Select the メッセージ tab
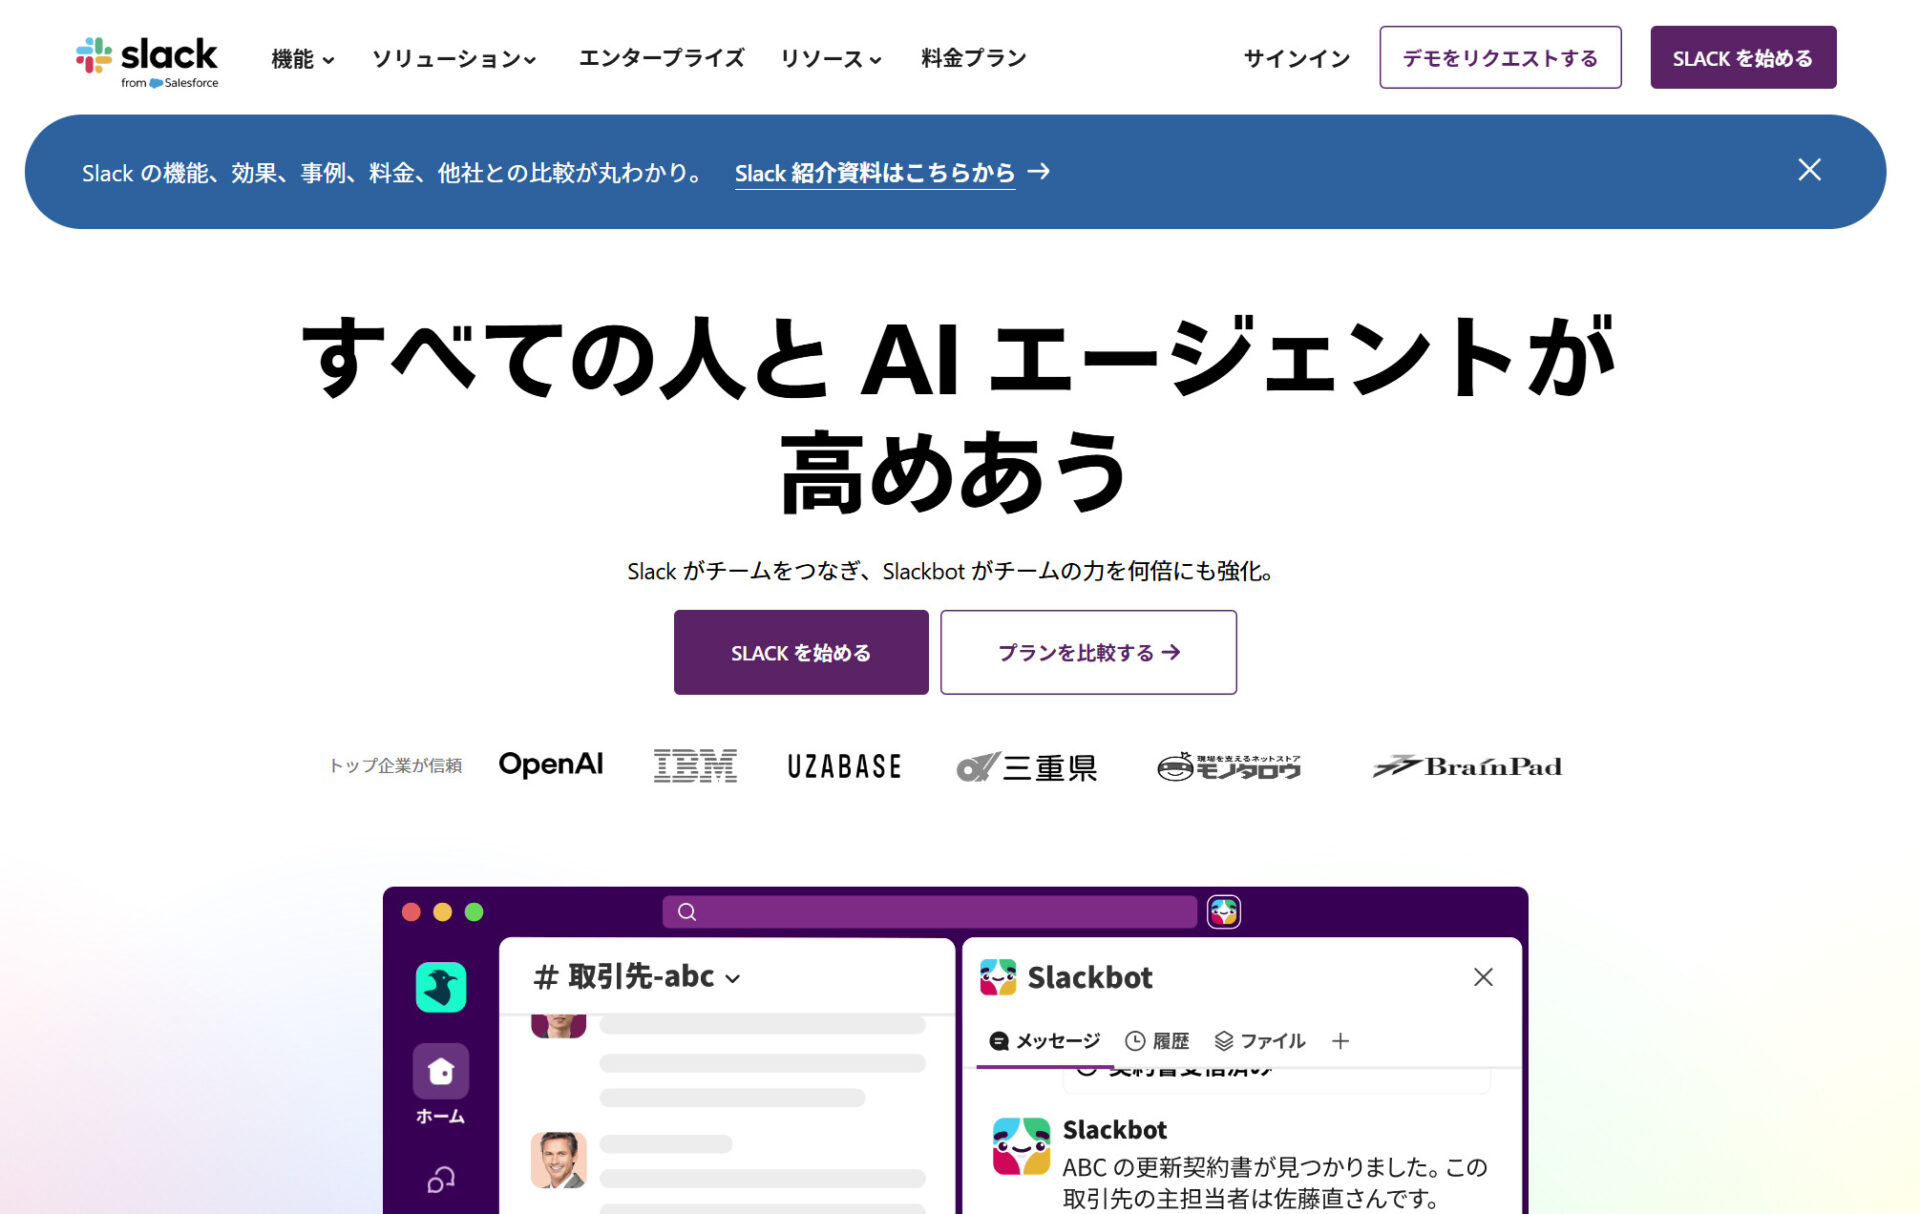The height and width of the screenshot is (1214, 1920). coord(1045,1041)
